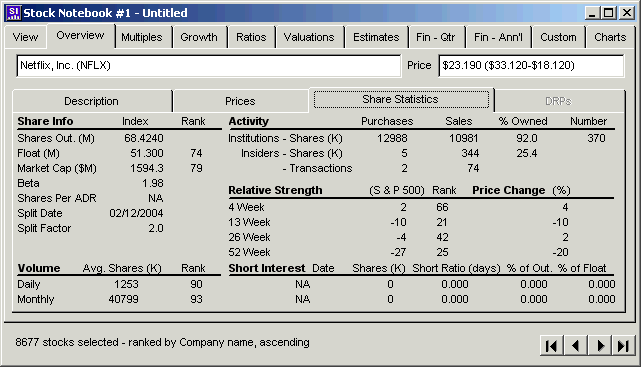Click the Float value 51.300
Image resolution: width=641 pixels, height=367 pixels.
tap(147, 154)
